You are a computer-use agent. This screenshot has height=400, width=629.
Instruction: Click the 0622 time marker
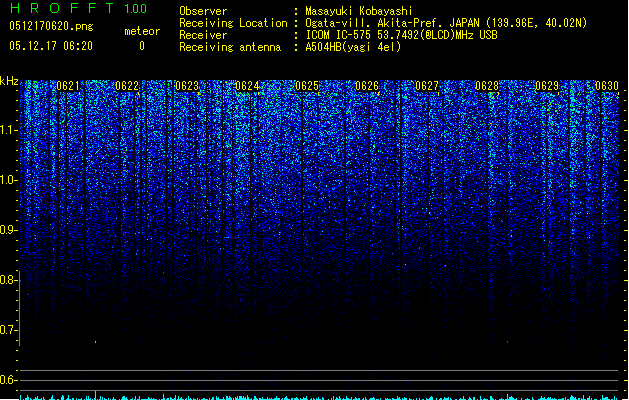click(x=127, y=86)
